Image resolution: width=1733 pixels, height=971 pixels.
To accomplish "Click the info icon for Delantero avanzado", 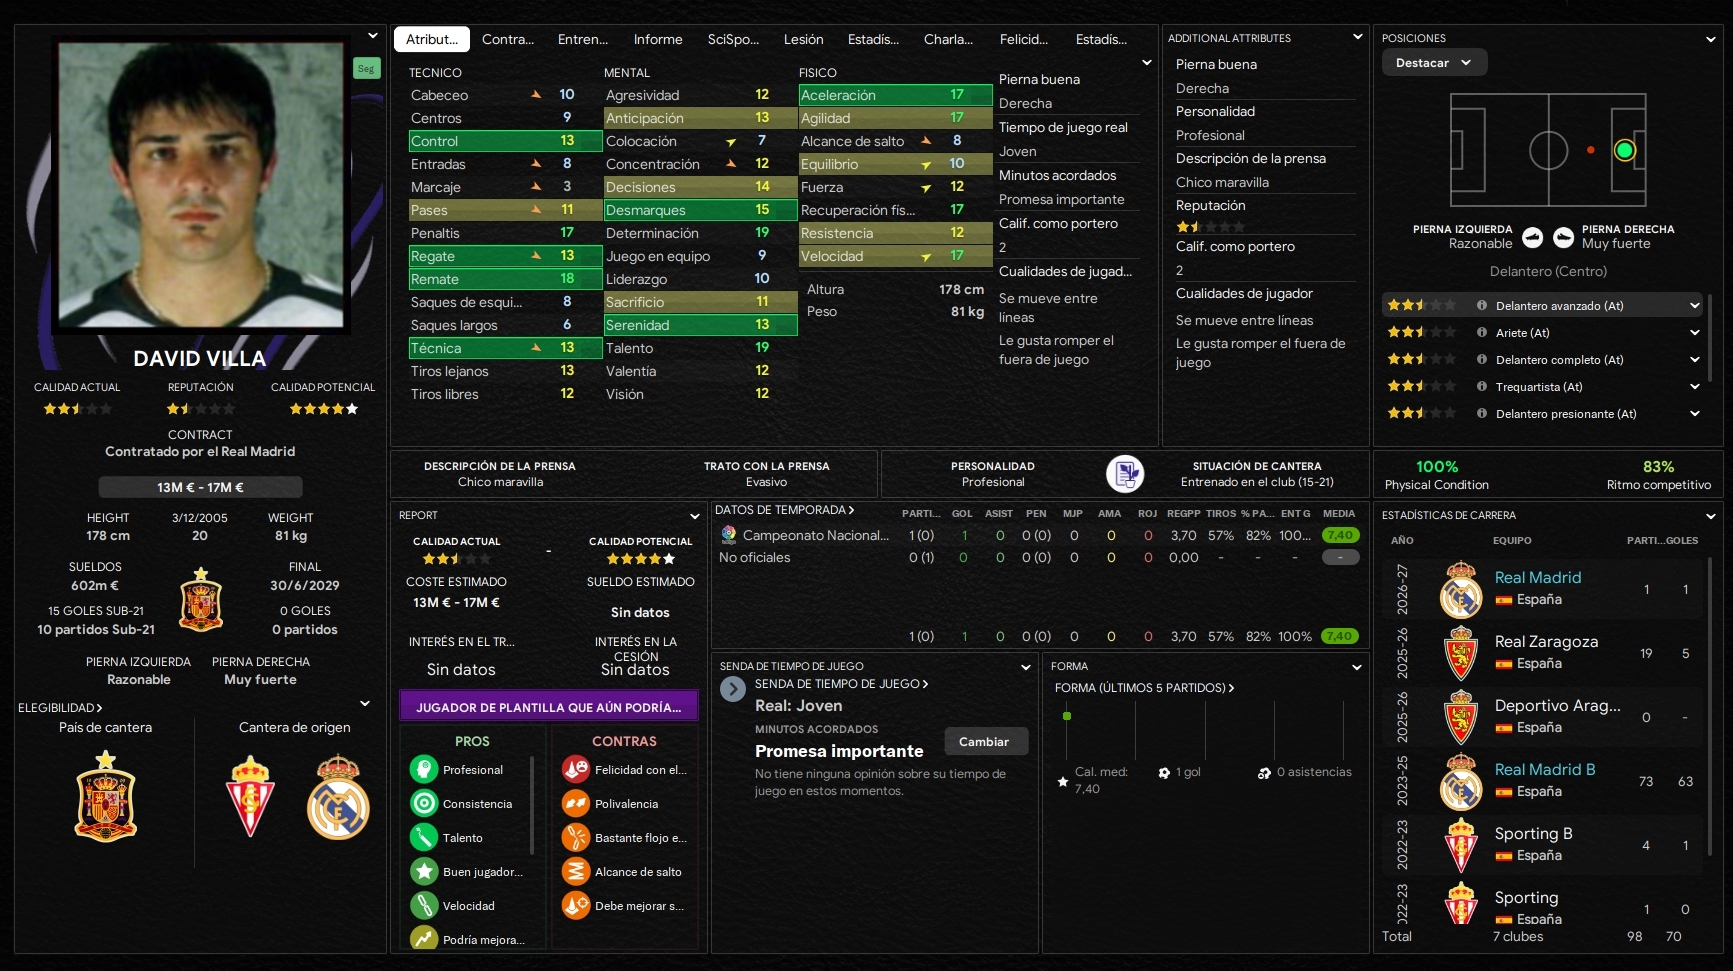I will (1482, 306).
